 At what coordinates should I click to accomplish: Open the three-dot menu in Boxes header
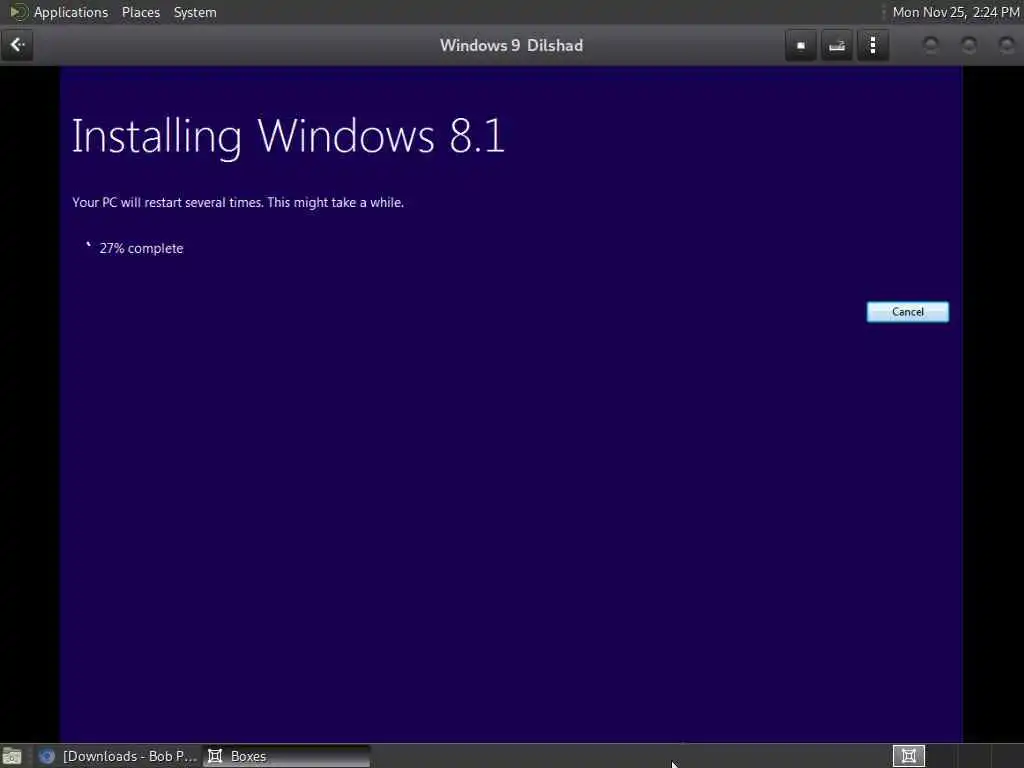pos(873,45)
